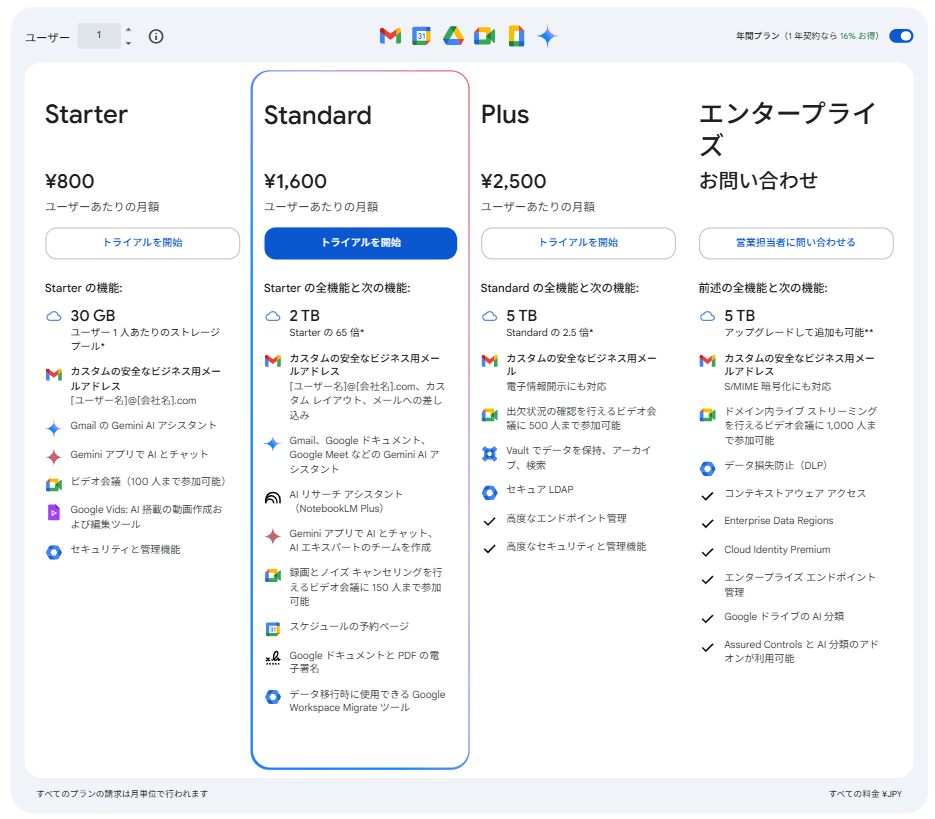
Task: Click the Standard plan heading
Action: pyautogui.click(x=318, y=115)
